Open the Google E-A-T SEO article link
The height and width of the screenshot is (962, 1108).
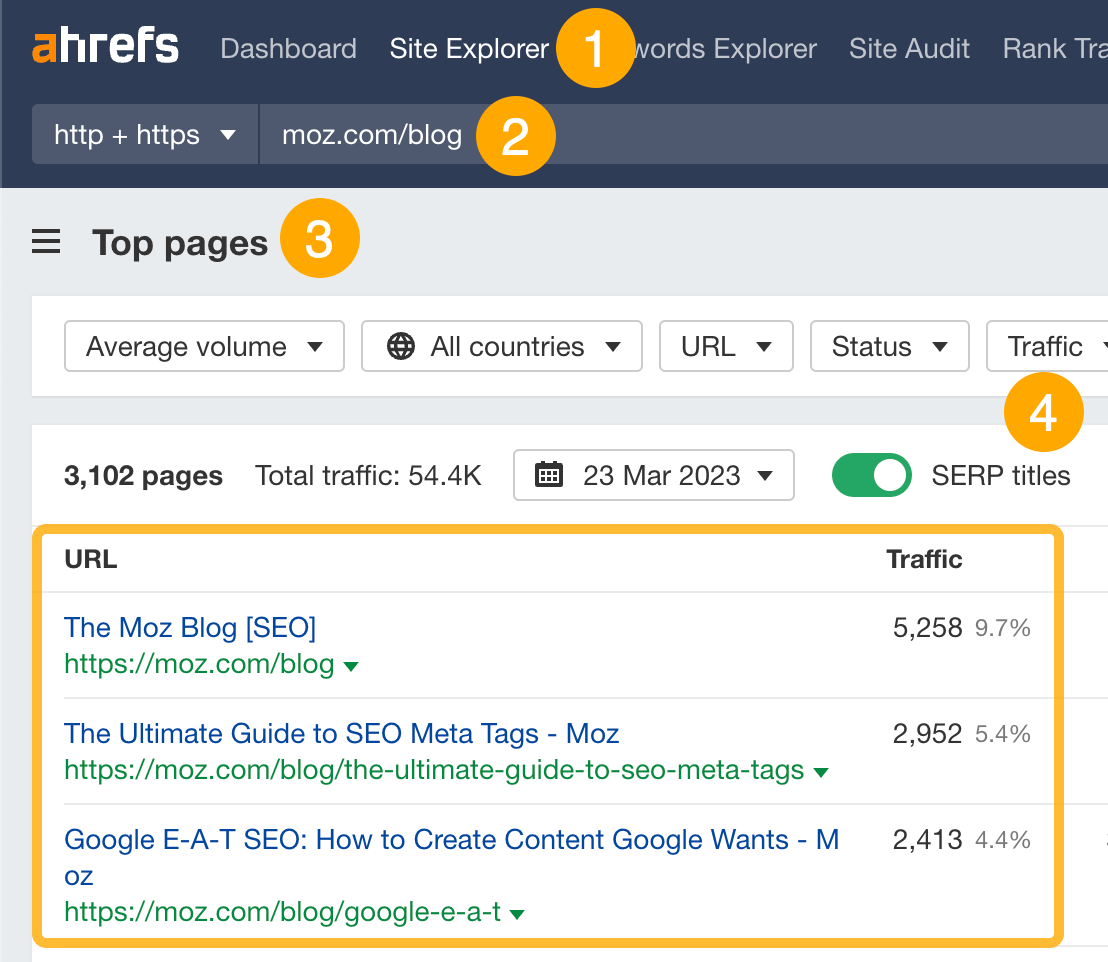pos(450,839)
